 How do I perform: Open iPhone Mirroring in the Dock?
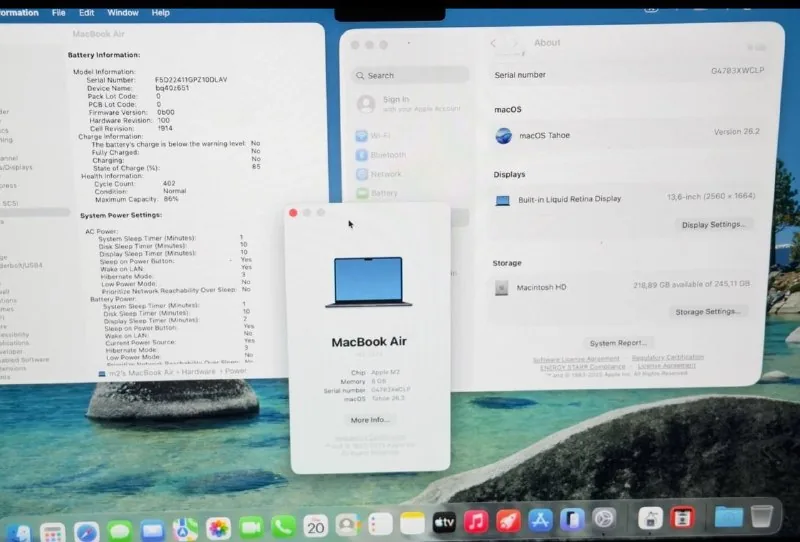572,520
